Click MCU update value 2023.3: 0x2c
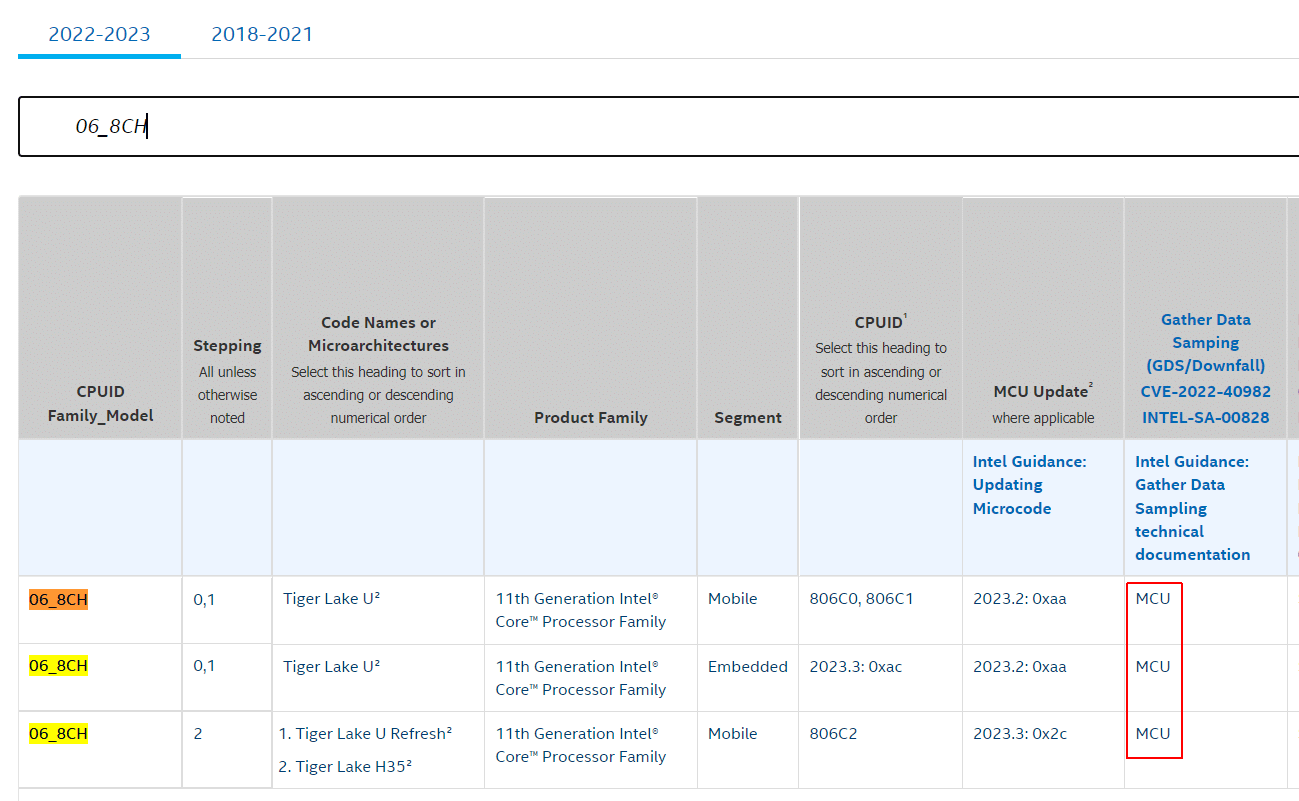This screenshot has width=1299, height=801. (x=1019, y=733)
